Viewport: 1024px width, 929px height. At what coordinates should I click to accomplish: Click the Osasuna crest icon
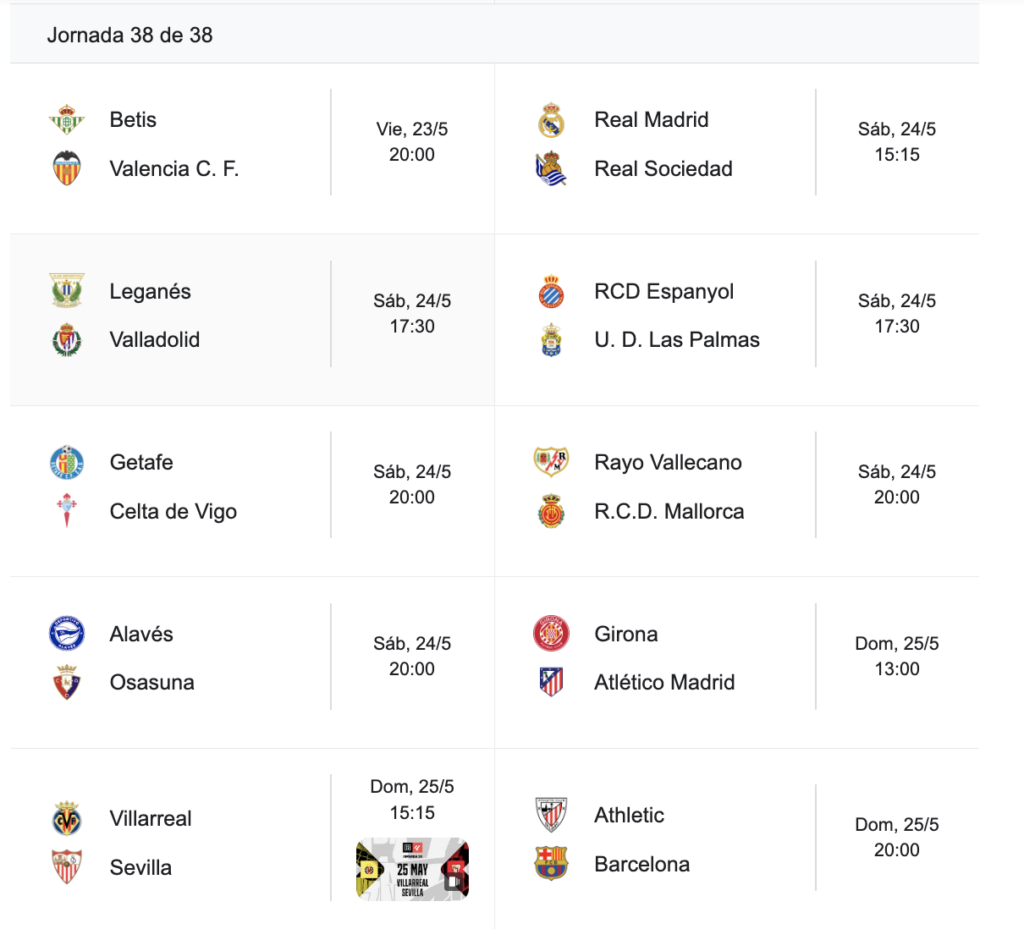(67, 682)
